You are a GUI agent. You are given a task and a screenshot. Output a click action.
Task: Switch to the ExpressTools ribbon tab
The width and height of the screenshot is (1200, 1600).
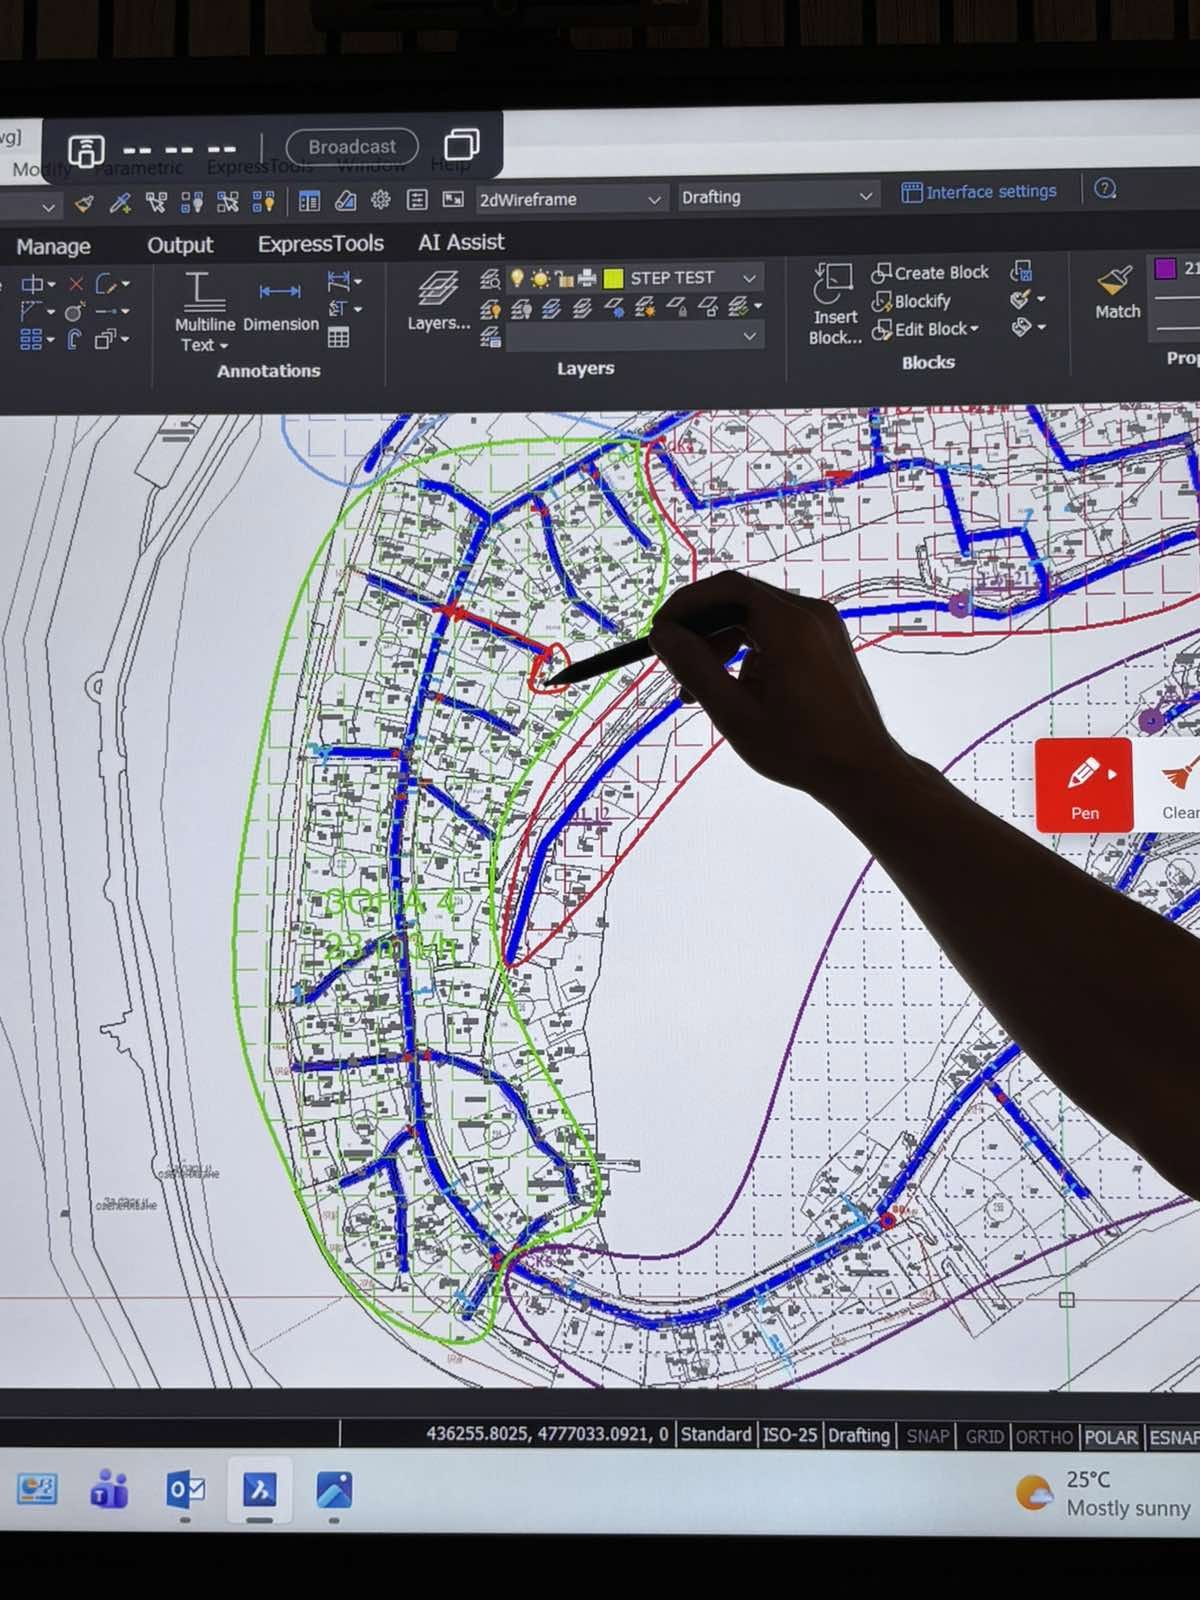pos(320,244)
